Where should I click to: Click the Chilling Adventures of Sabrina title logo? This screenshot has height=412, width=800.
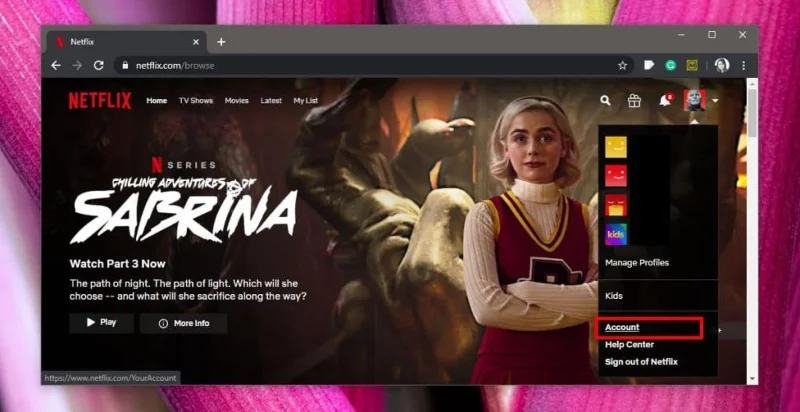tap(184, 210)
